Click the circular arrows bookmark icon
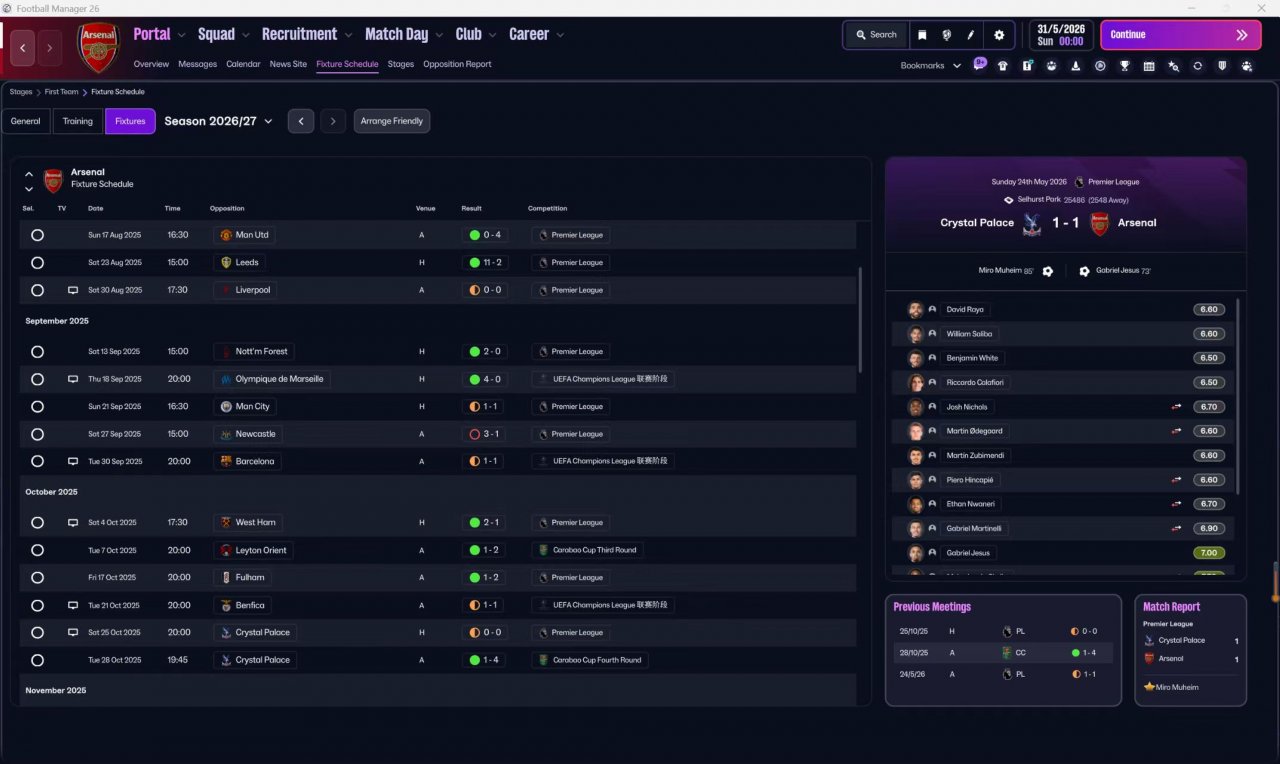This screenshot has width=1280, height=764. [1197, 66]
